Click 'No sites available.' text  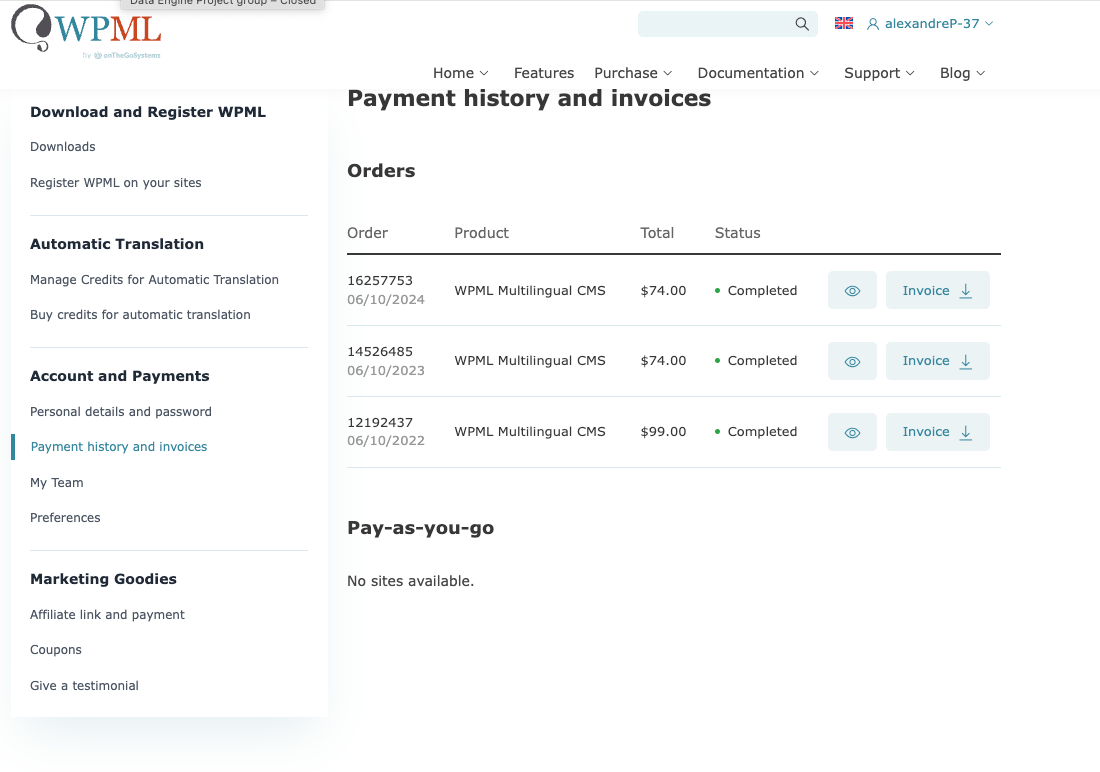(410, 581)
